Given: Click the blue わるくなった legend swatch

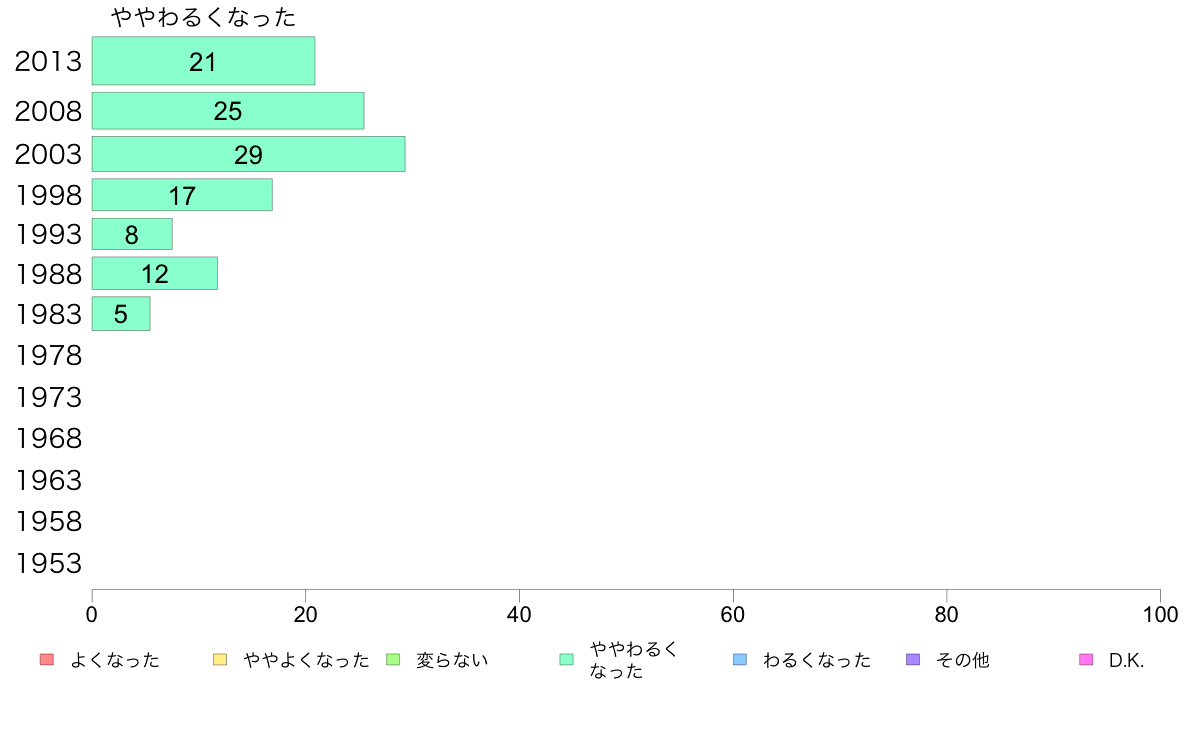Looking at the screenshot, I should click(x=739, y=659).
